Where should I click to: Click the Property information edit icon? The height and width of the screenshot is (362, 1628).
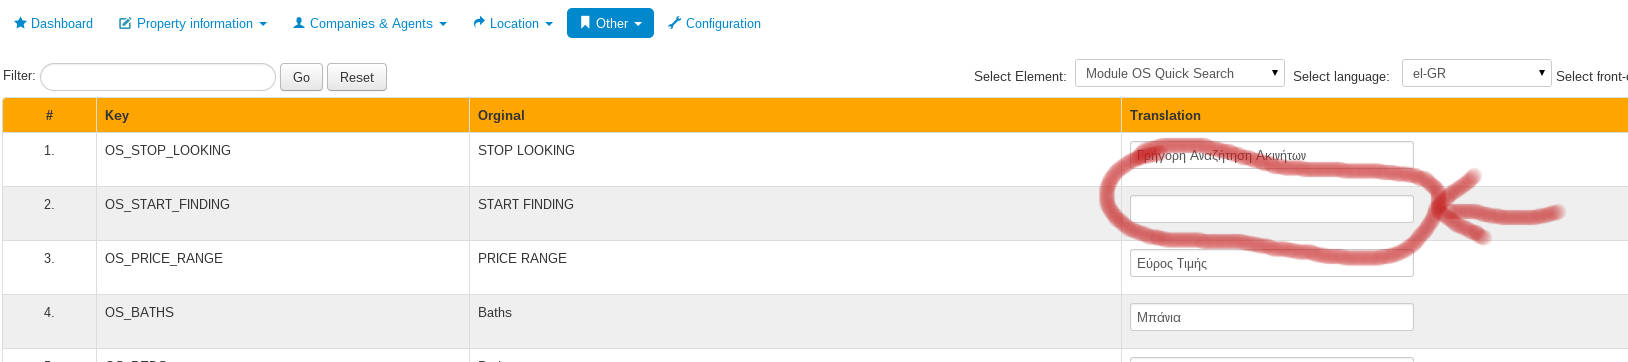pyautogui.click(x=125, y=23)
